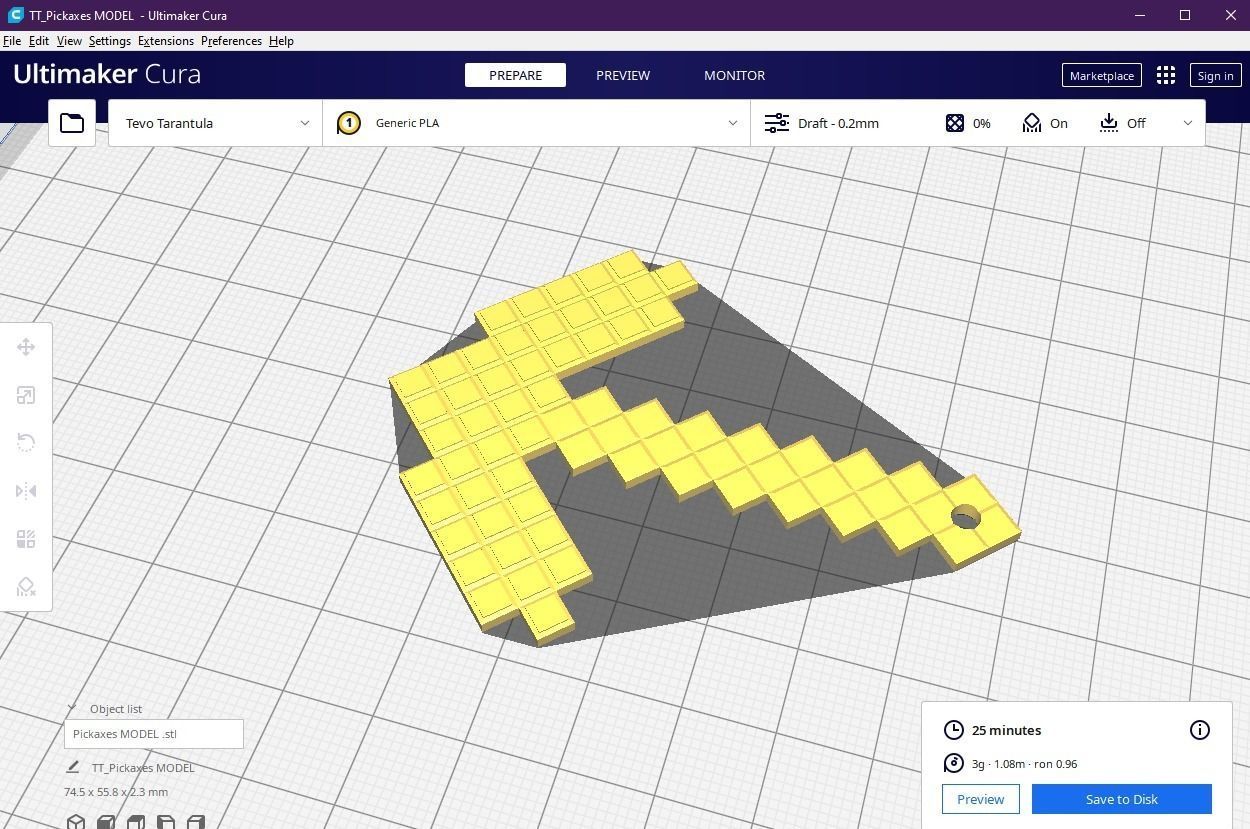Click the Preview button in slice panel
Viewport: 1250px width, 829px height.
(x=980, y=799)
